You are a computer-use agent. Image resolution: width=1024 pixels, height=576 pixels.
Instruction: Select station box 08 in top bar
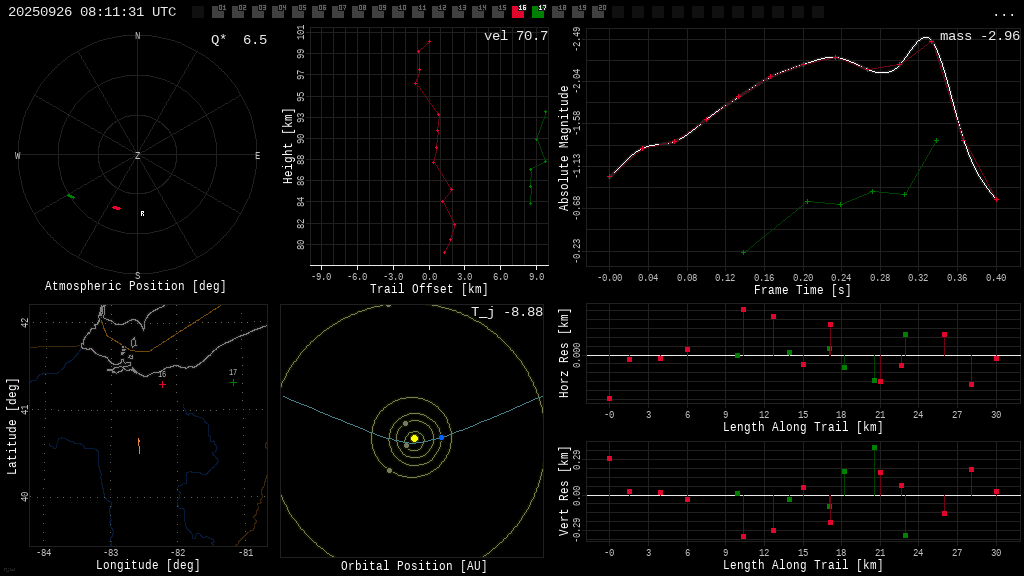click(x=358, y=11)
